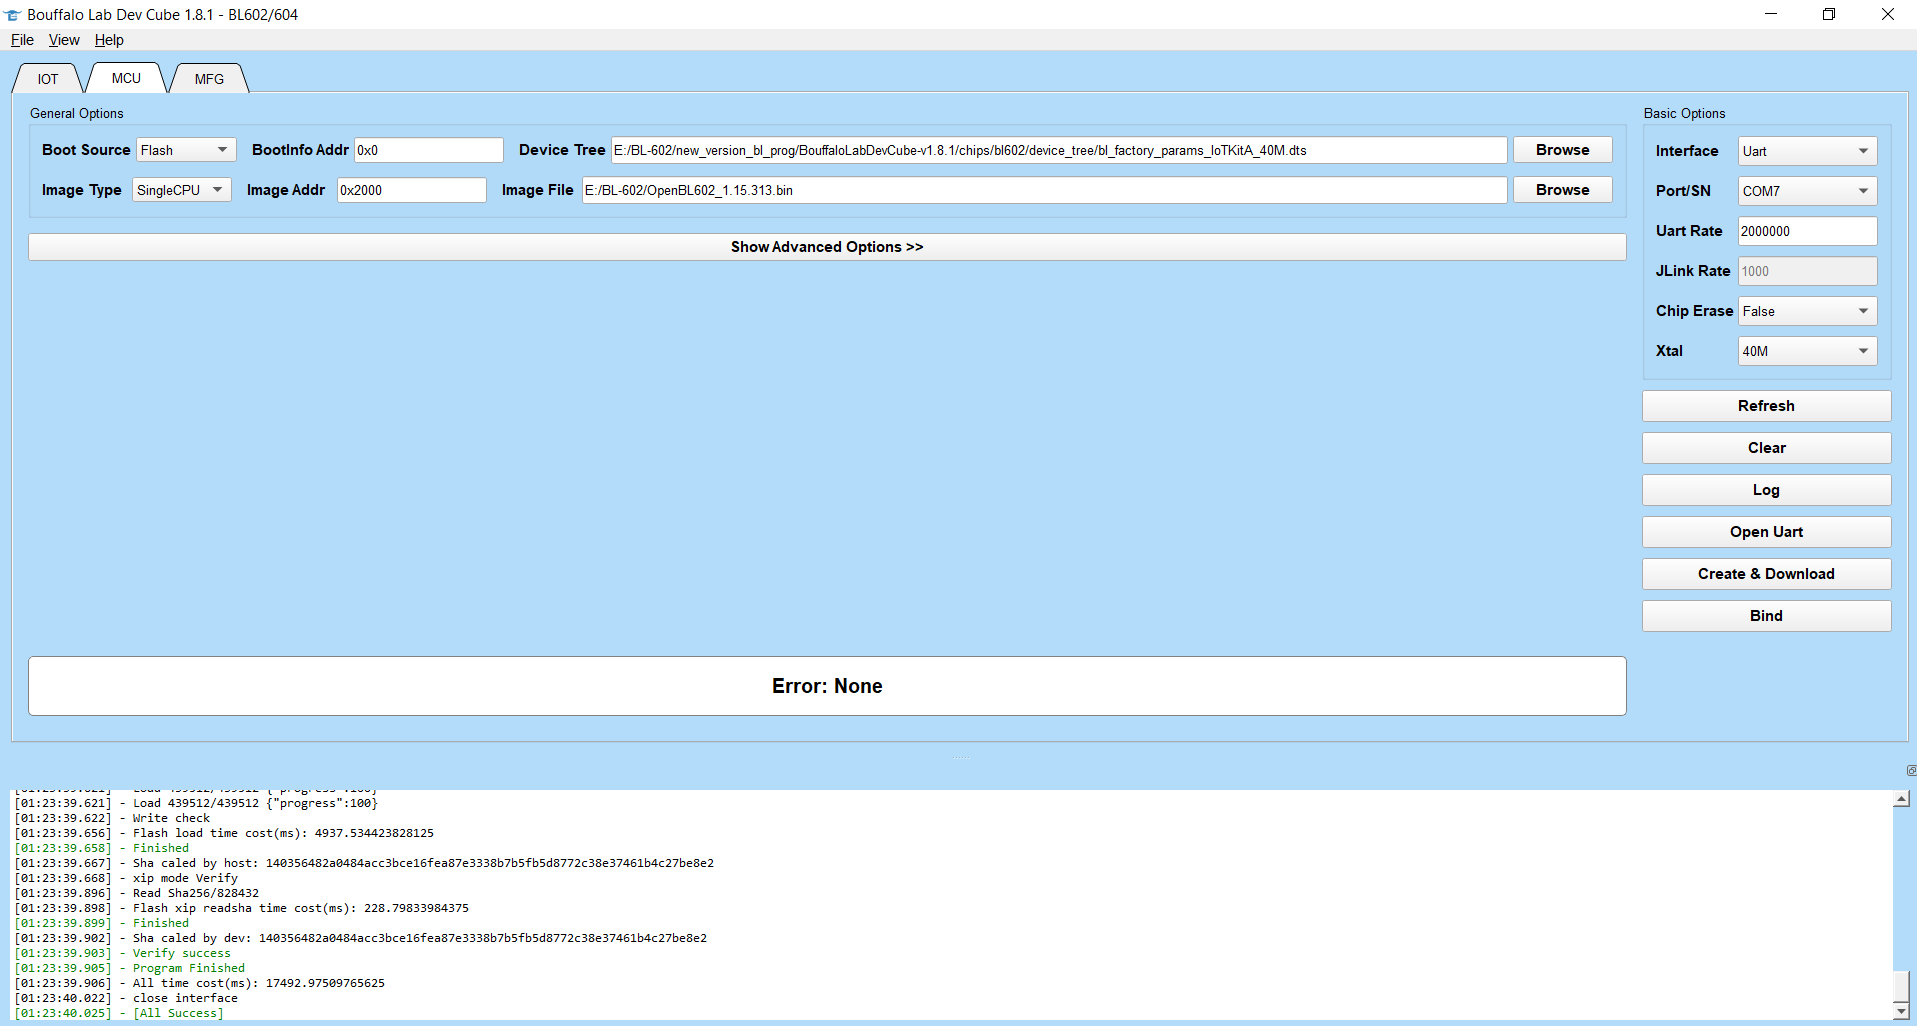Click the 'Verify success' log line

[122, 953]
